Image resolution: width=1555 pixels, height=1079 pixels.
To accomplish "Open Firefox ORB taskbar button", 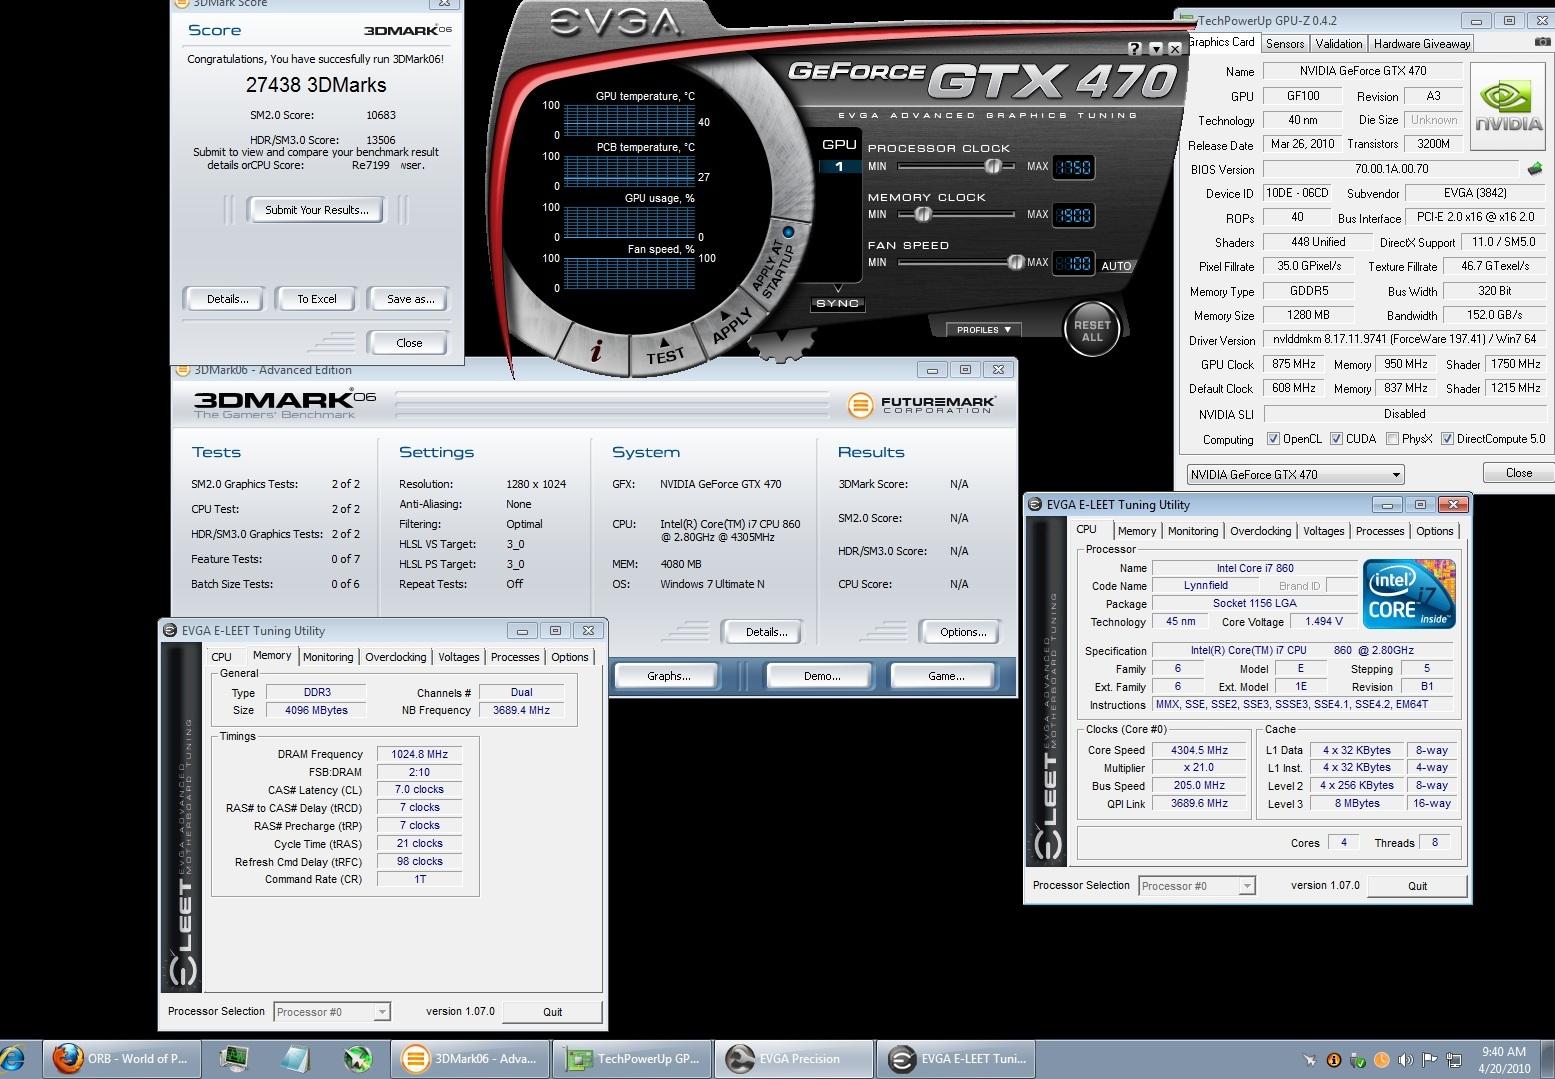I will point(121,1059).
